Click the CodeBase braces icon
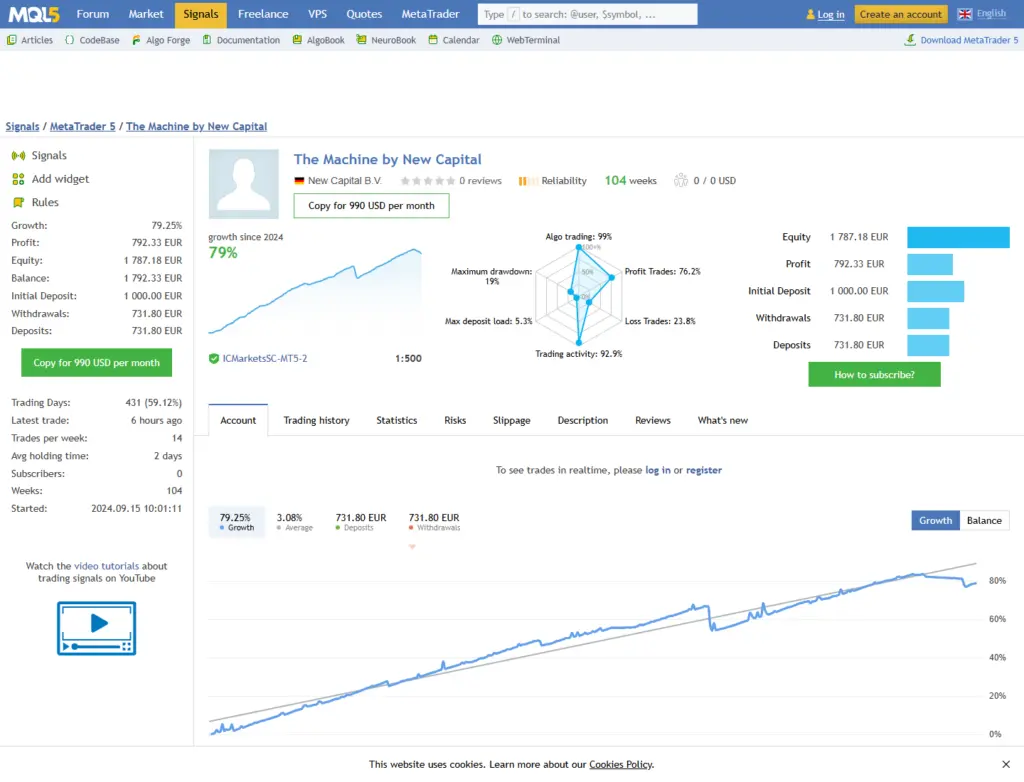The height and width of the screenshot is (782, 1024). pyautogui.click(x=69, y=40)
